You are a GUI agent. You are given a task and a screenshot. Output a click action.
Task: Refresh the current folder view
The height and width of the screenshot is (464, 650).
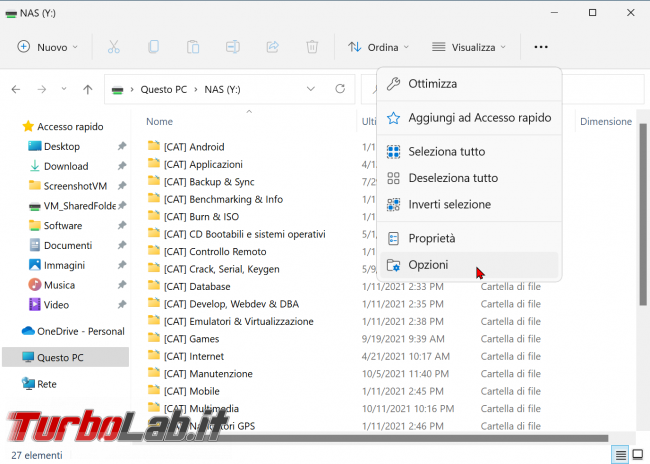[340, 89]
